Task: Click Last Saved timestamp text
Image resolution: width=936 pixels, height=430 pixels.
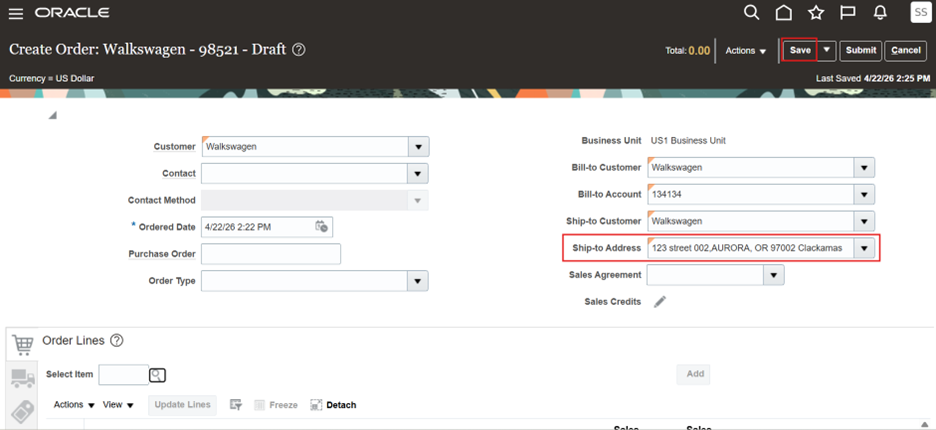Action: click(873, 78)
